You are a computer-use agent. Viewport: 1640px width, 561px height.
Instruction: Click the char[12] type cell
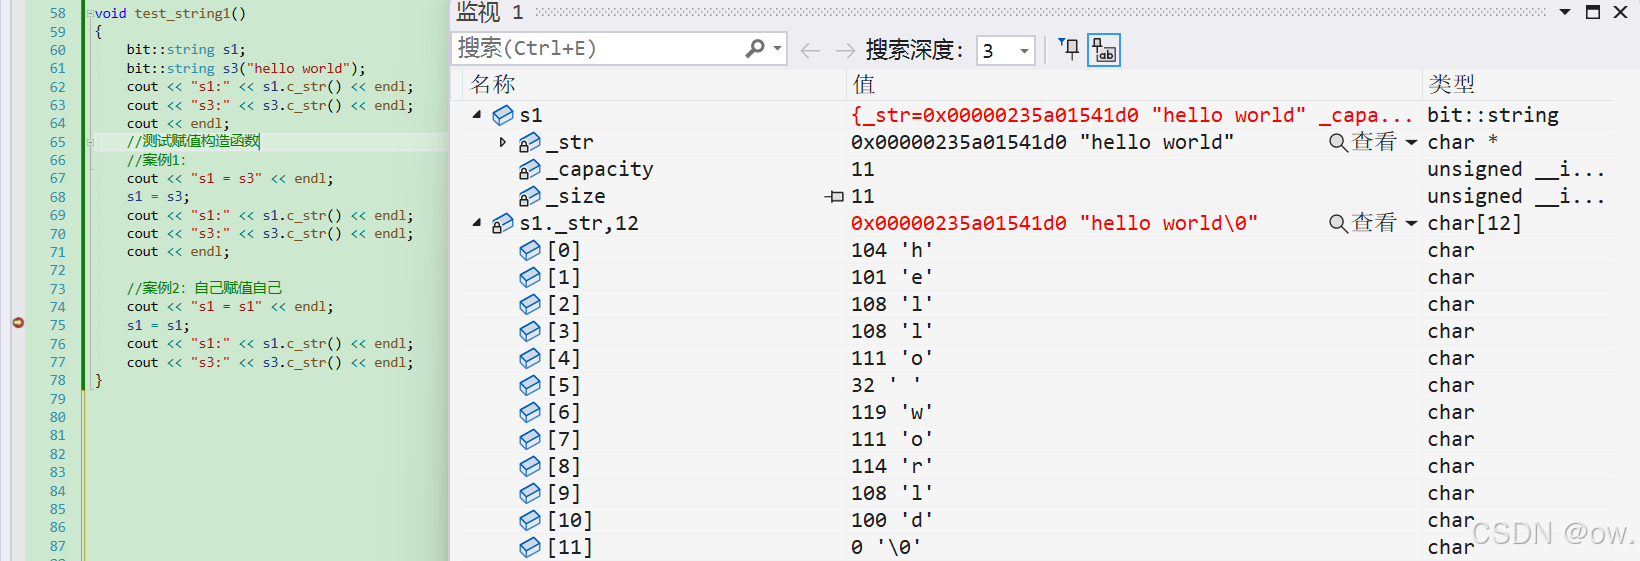(x=1474, y=223)
